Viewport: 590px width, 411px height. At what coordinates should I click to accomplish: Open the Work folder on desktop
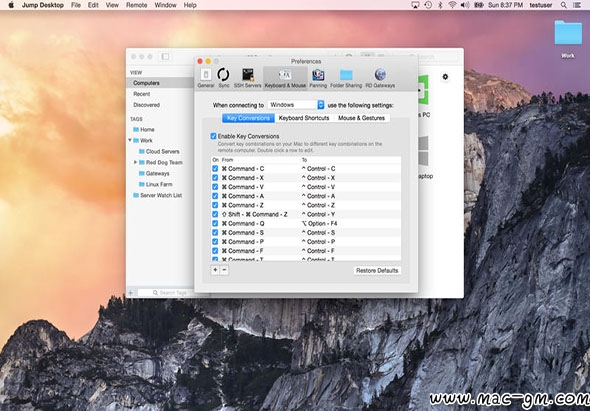click(x=568, y=39)
